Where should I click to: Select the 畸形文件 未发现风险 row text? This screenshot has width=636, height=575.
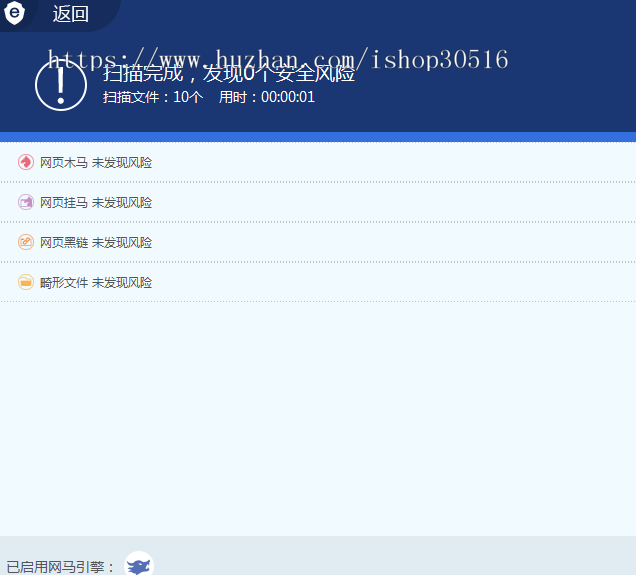96,282
